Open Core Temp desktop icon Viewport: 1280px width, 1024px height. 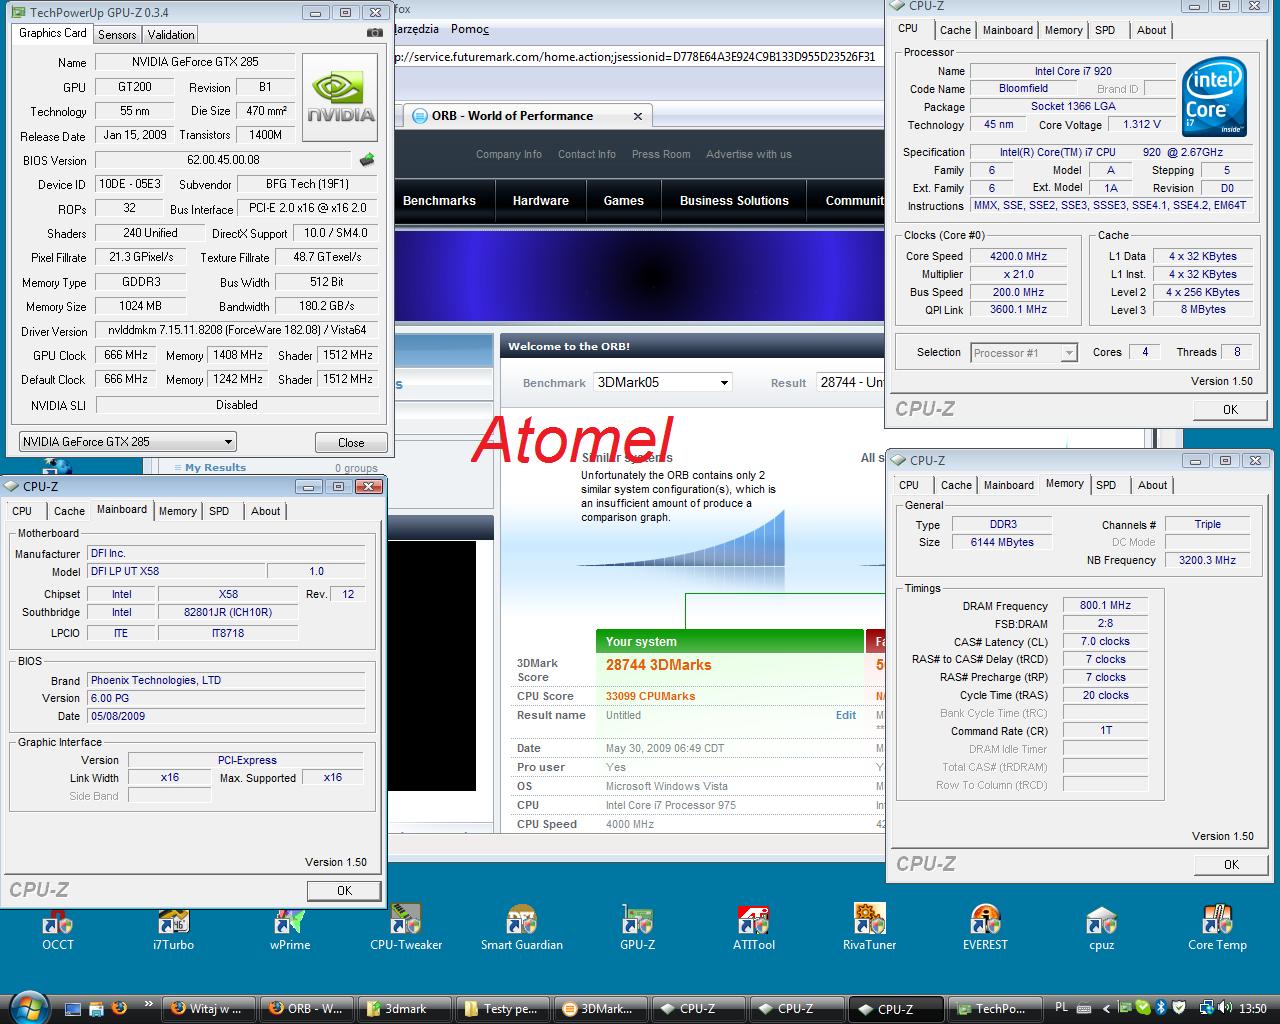tap(1217, 926)
